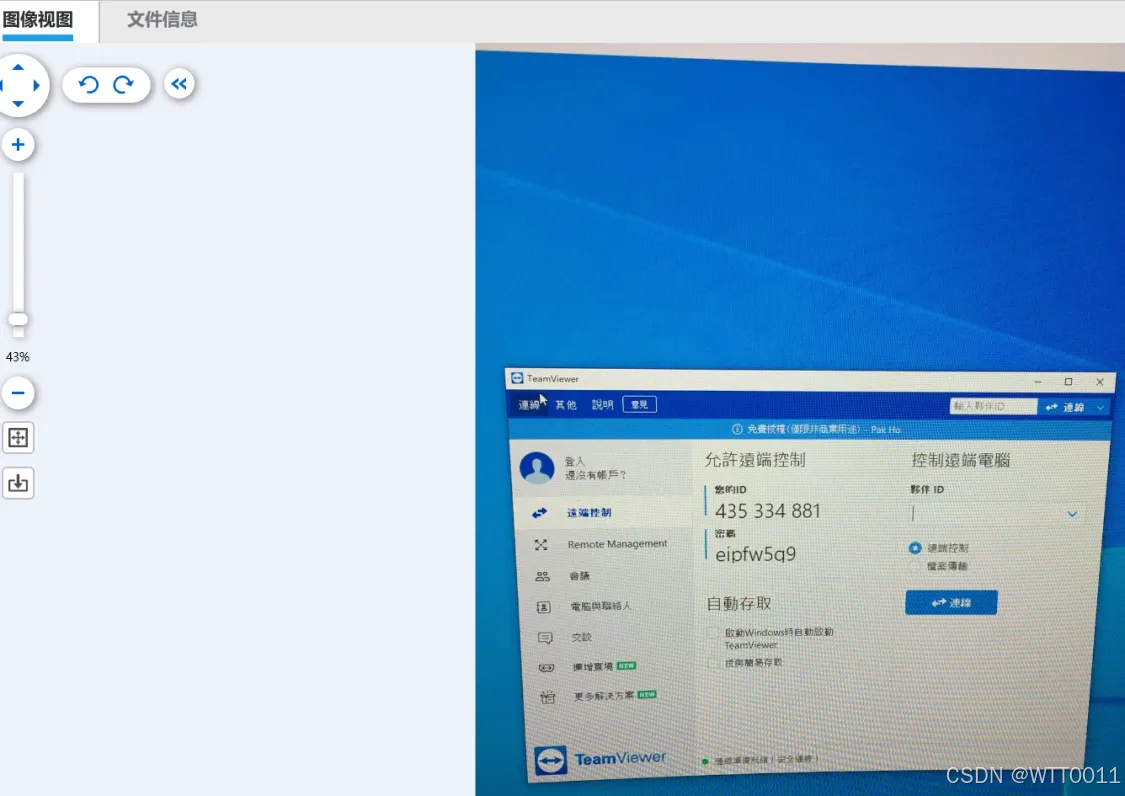The height and width of the screenshot is (796, 1125).
Task: Open 更多解決方案 in the sidebar
Action: [x=604, y=696]
